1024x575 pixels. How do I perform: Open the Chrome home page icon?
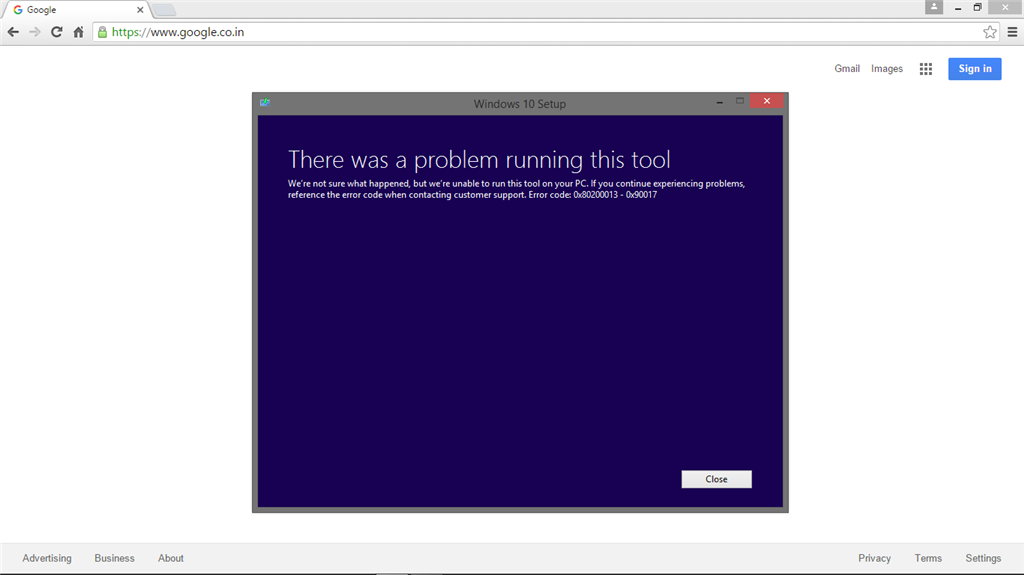(78, 32)
